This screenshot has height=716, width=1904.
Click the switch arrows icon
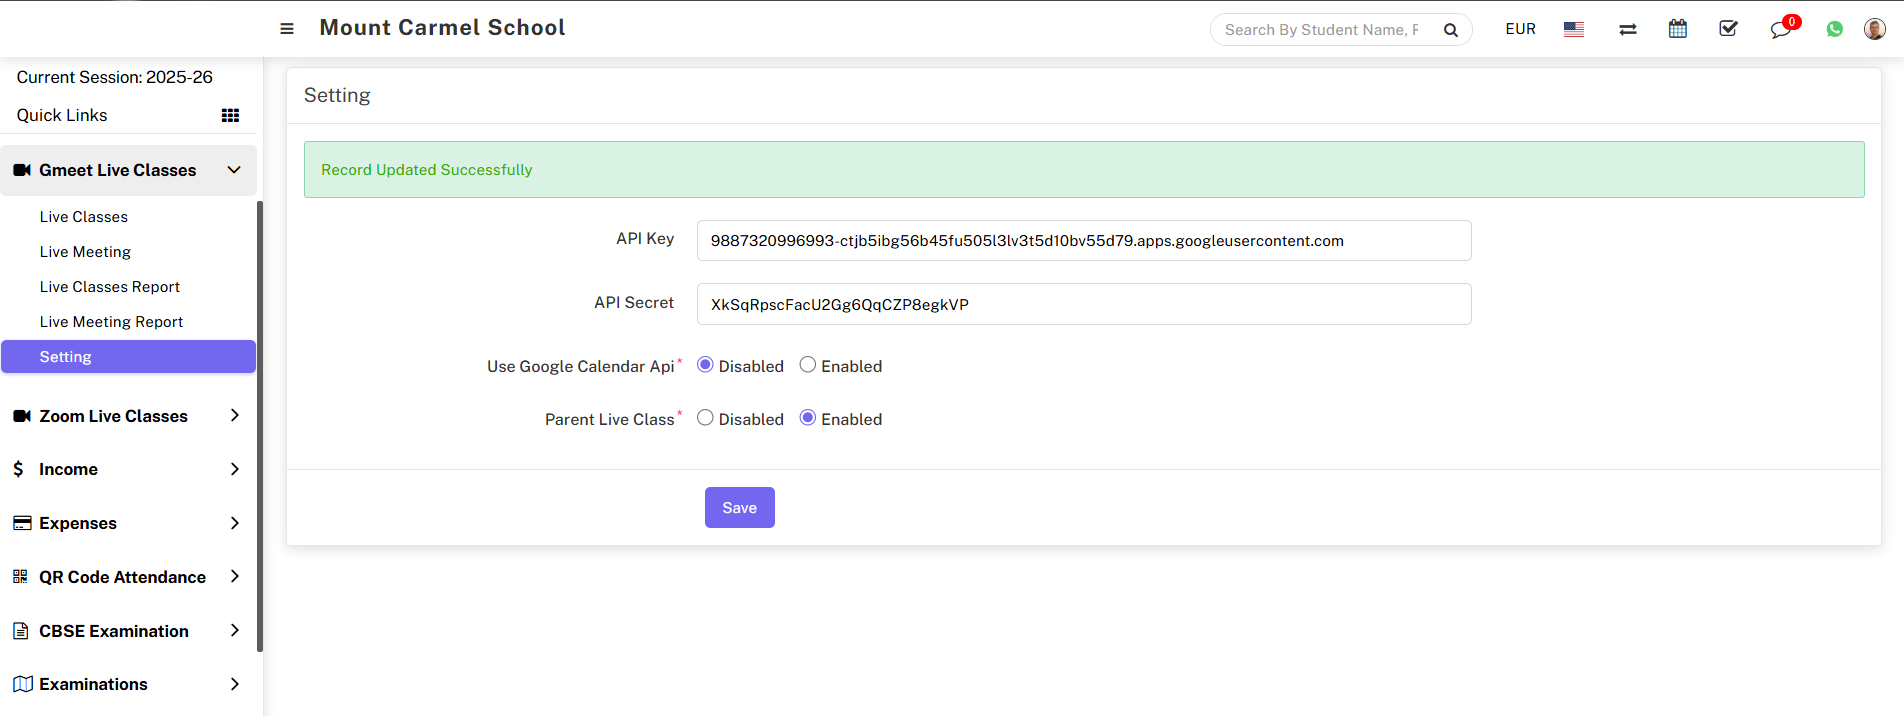coord(1627,30)
